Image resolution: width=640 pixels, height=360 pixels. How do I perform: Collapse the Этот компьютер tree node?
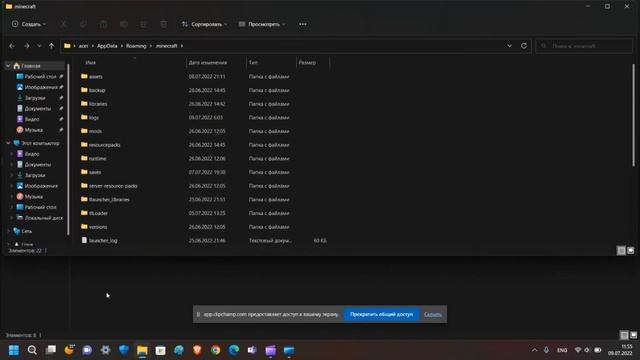[8, 143]
